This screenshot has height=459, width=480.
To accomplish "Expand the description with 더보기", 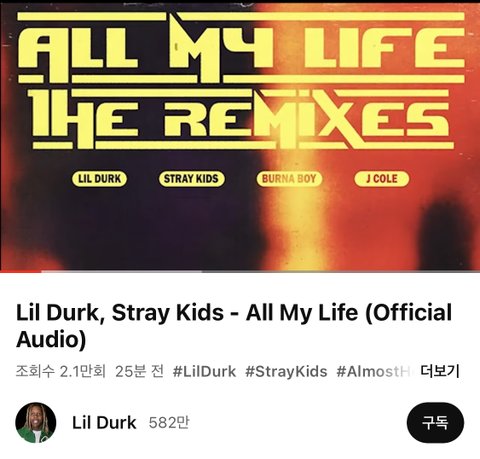I will 440,371.
